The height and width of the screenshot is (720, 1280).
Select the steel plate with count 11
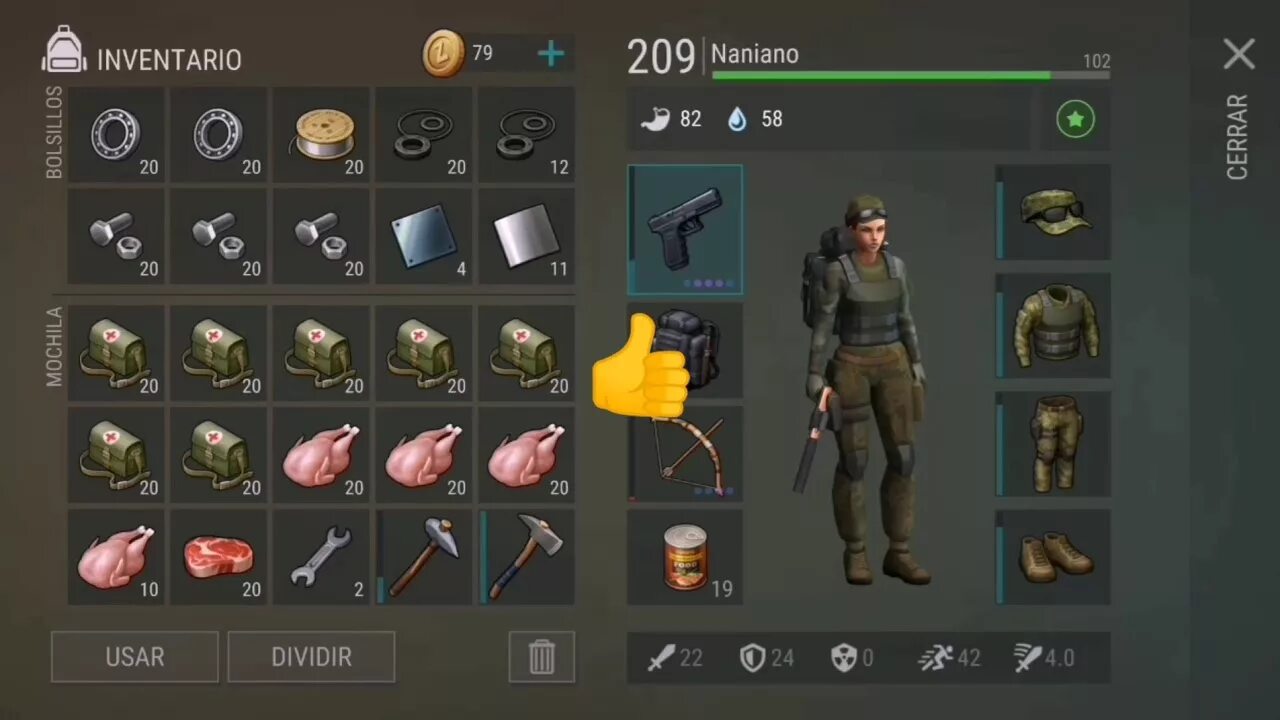pyautogui.click(x=526, y=236)
